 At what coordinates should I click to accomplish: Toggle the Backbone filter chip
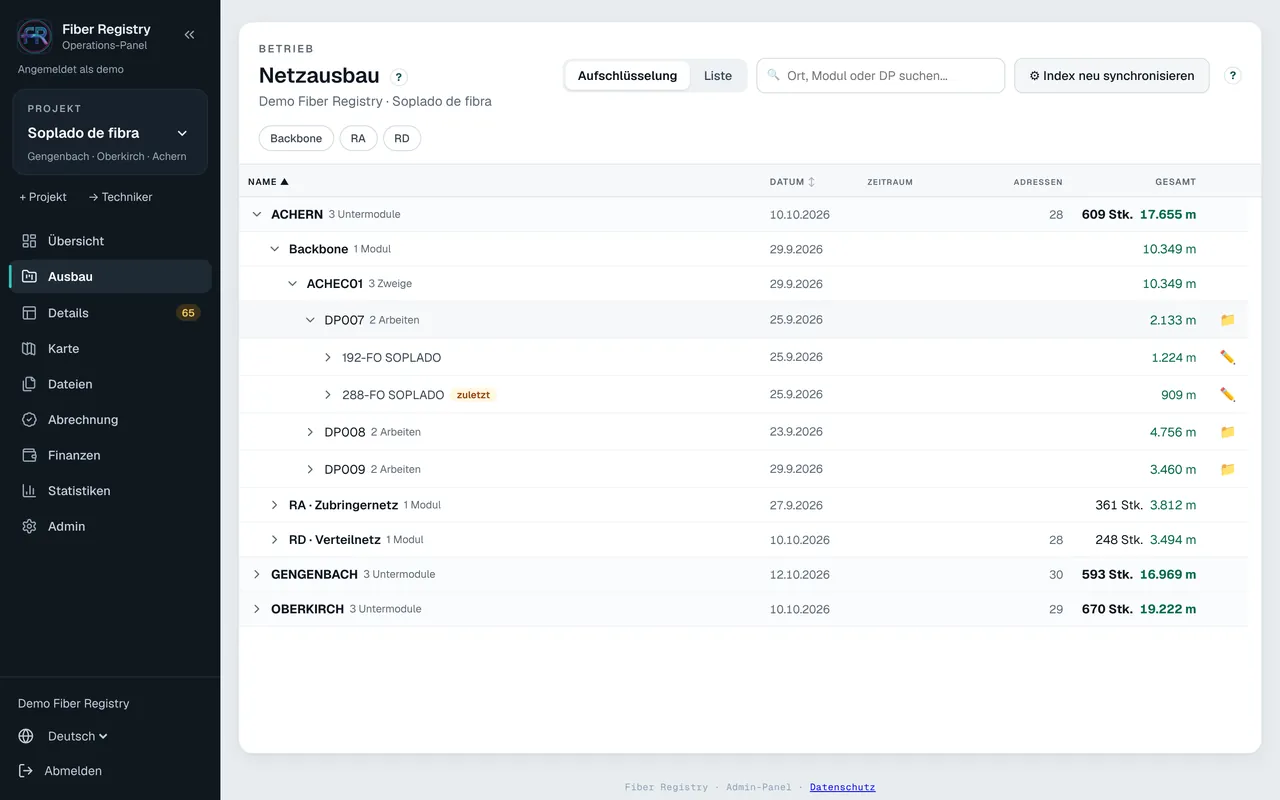point(296,138)
